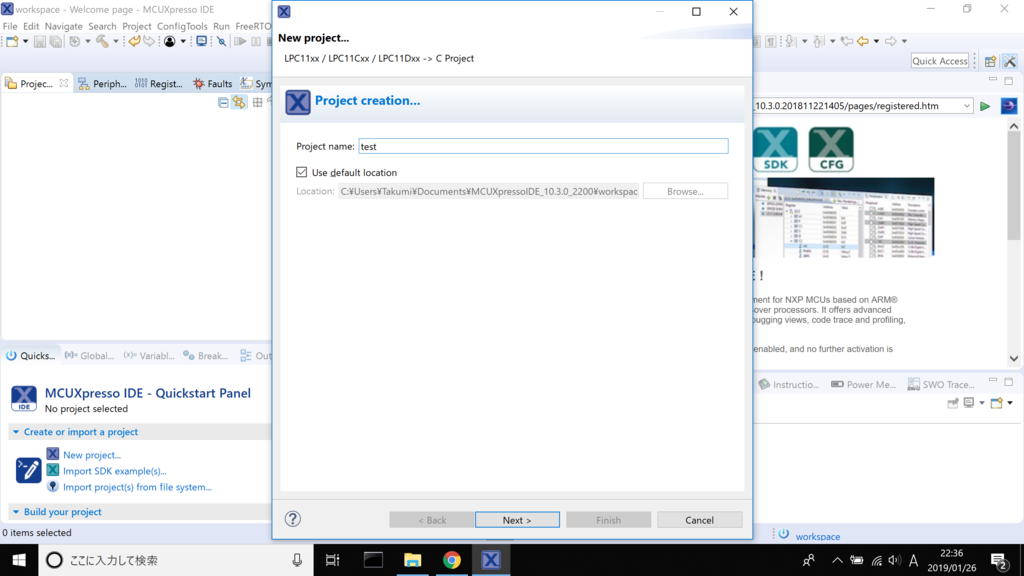Click the hammer Build icon
1024x576 pixels.
(x=103, y=42)
